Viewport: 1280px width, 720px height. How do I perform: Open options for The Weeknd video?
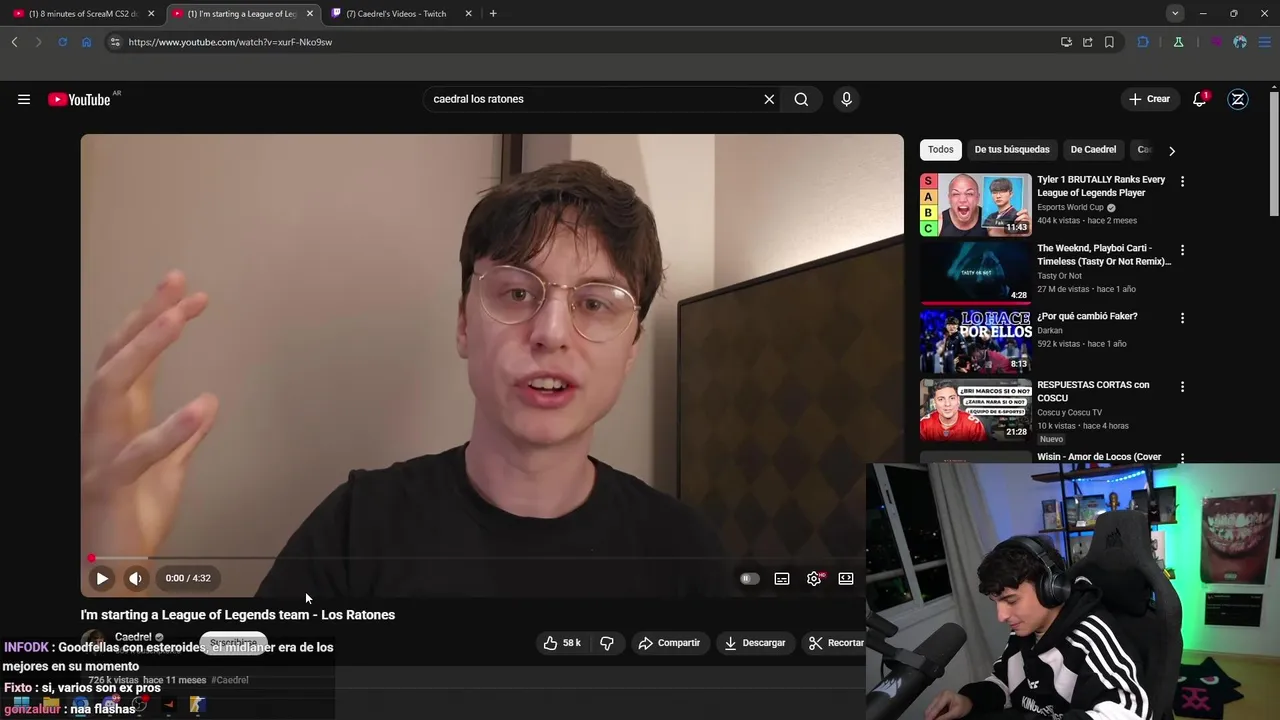[x=1182, y=250]
